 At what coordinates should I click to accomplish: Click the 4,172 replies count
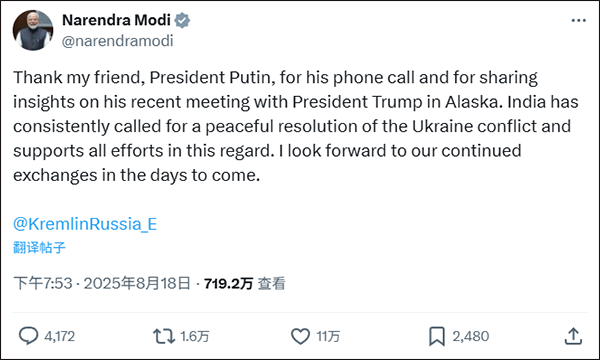(60, 336)
